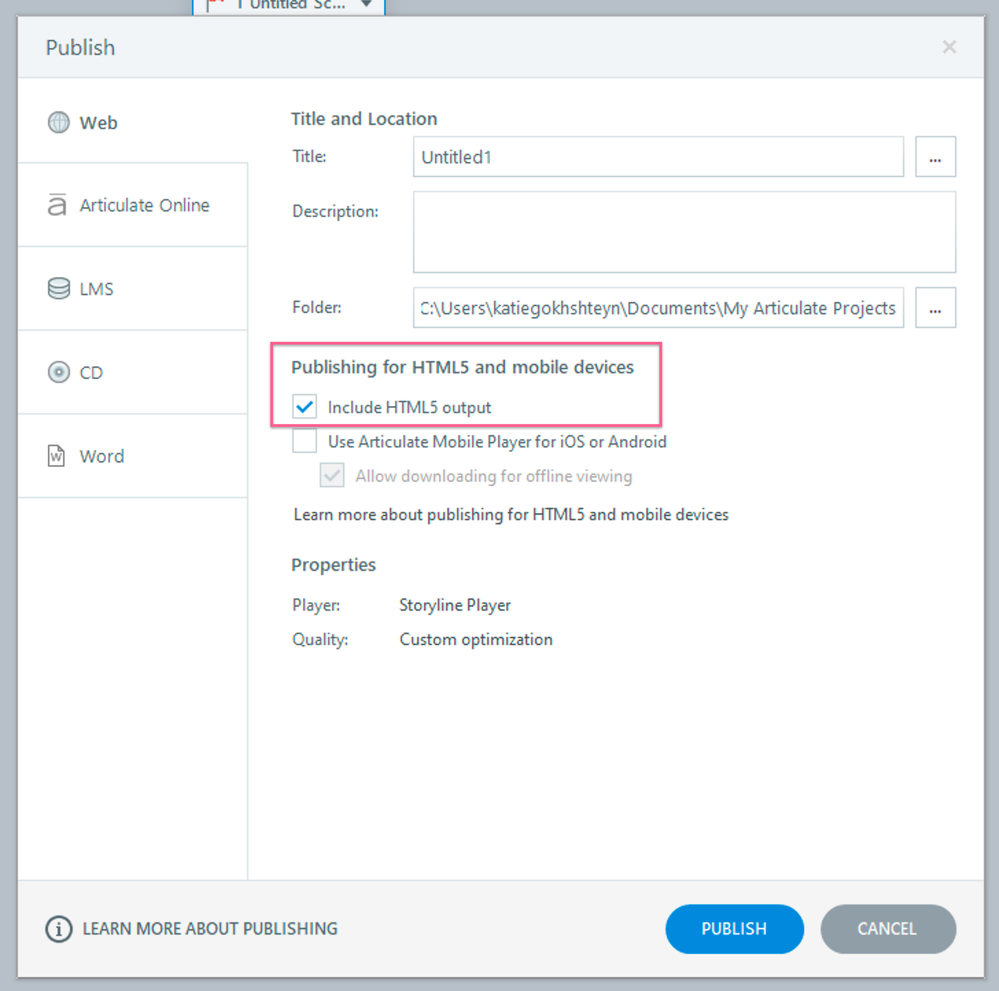Close the Publish dialog with X

pos(949,47)
